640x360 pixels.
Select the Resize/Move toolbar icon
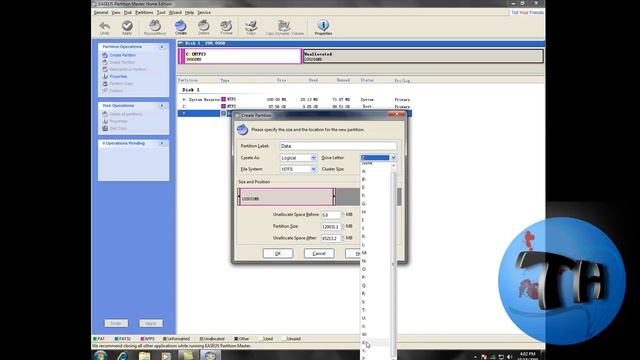[x=155, y=26]
